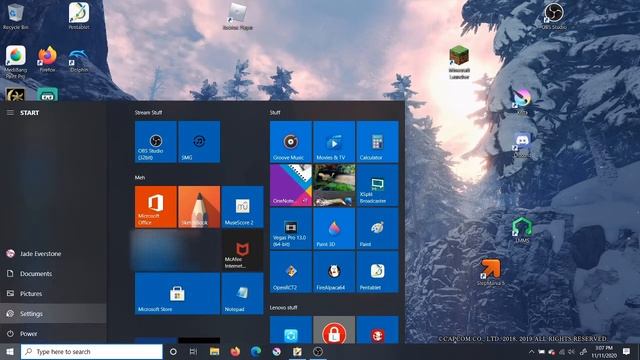
Task: Open the Vegas Pro 13.0 tile
Action: 291,229
